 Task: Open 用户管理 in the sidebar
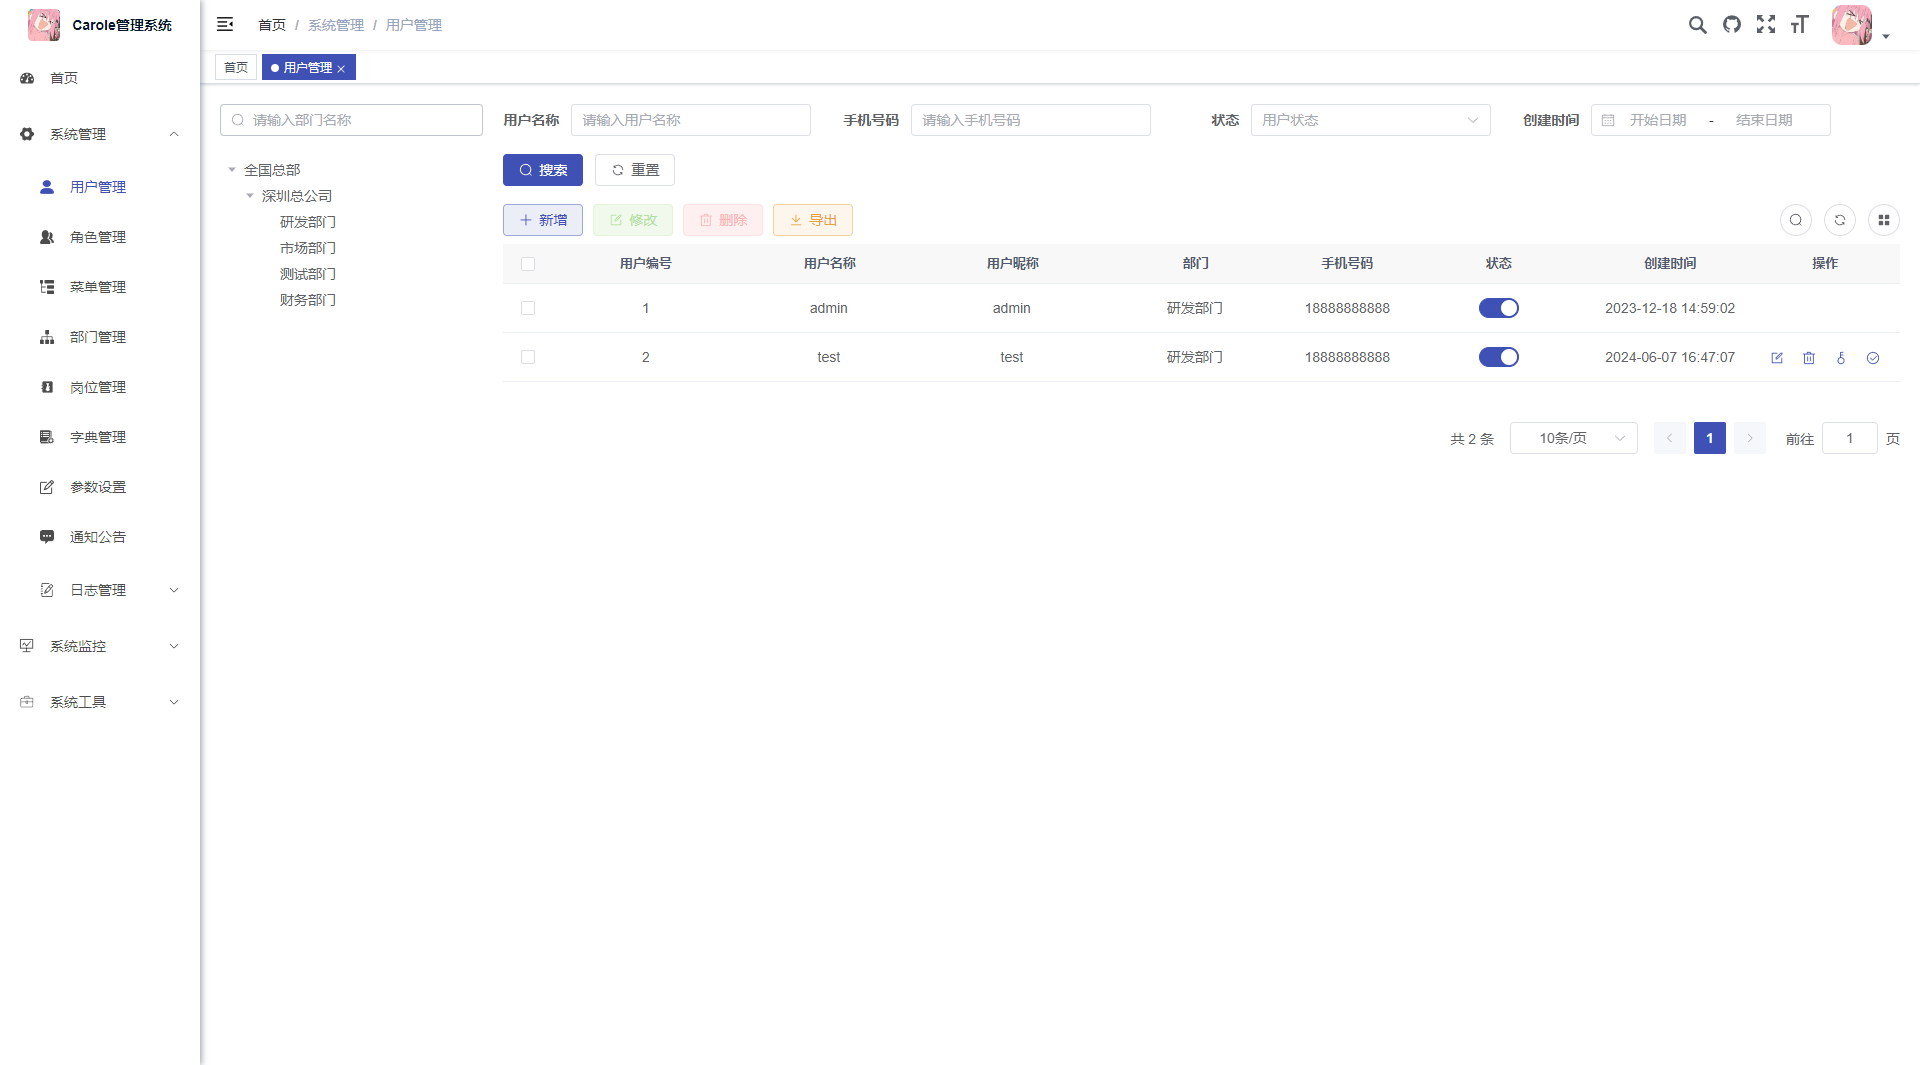coord(100,187)
